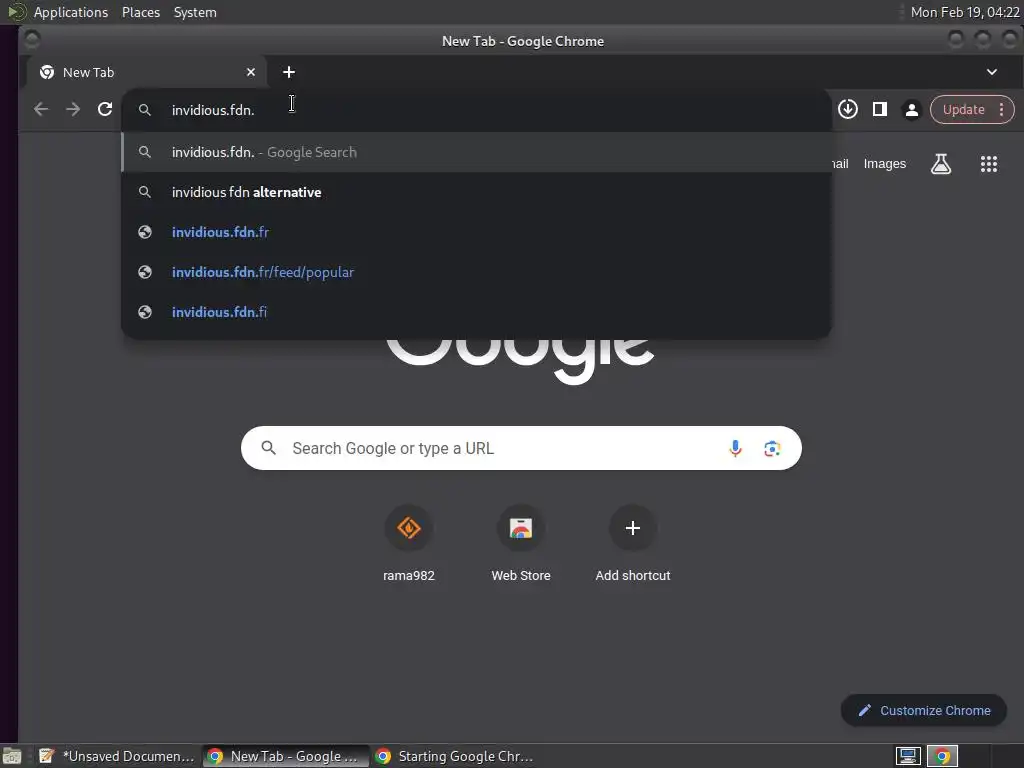The image size is (1024, 768).
Task: Choose the 'invidious.fdn. - Google Search' suggestion
Action: tap(476, 152)
